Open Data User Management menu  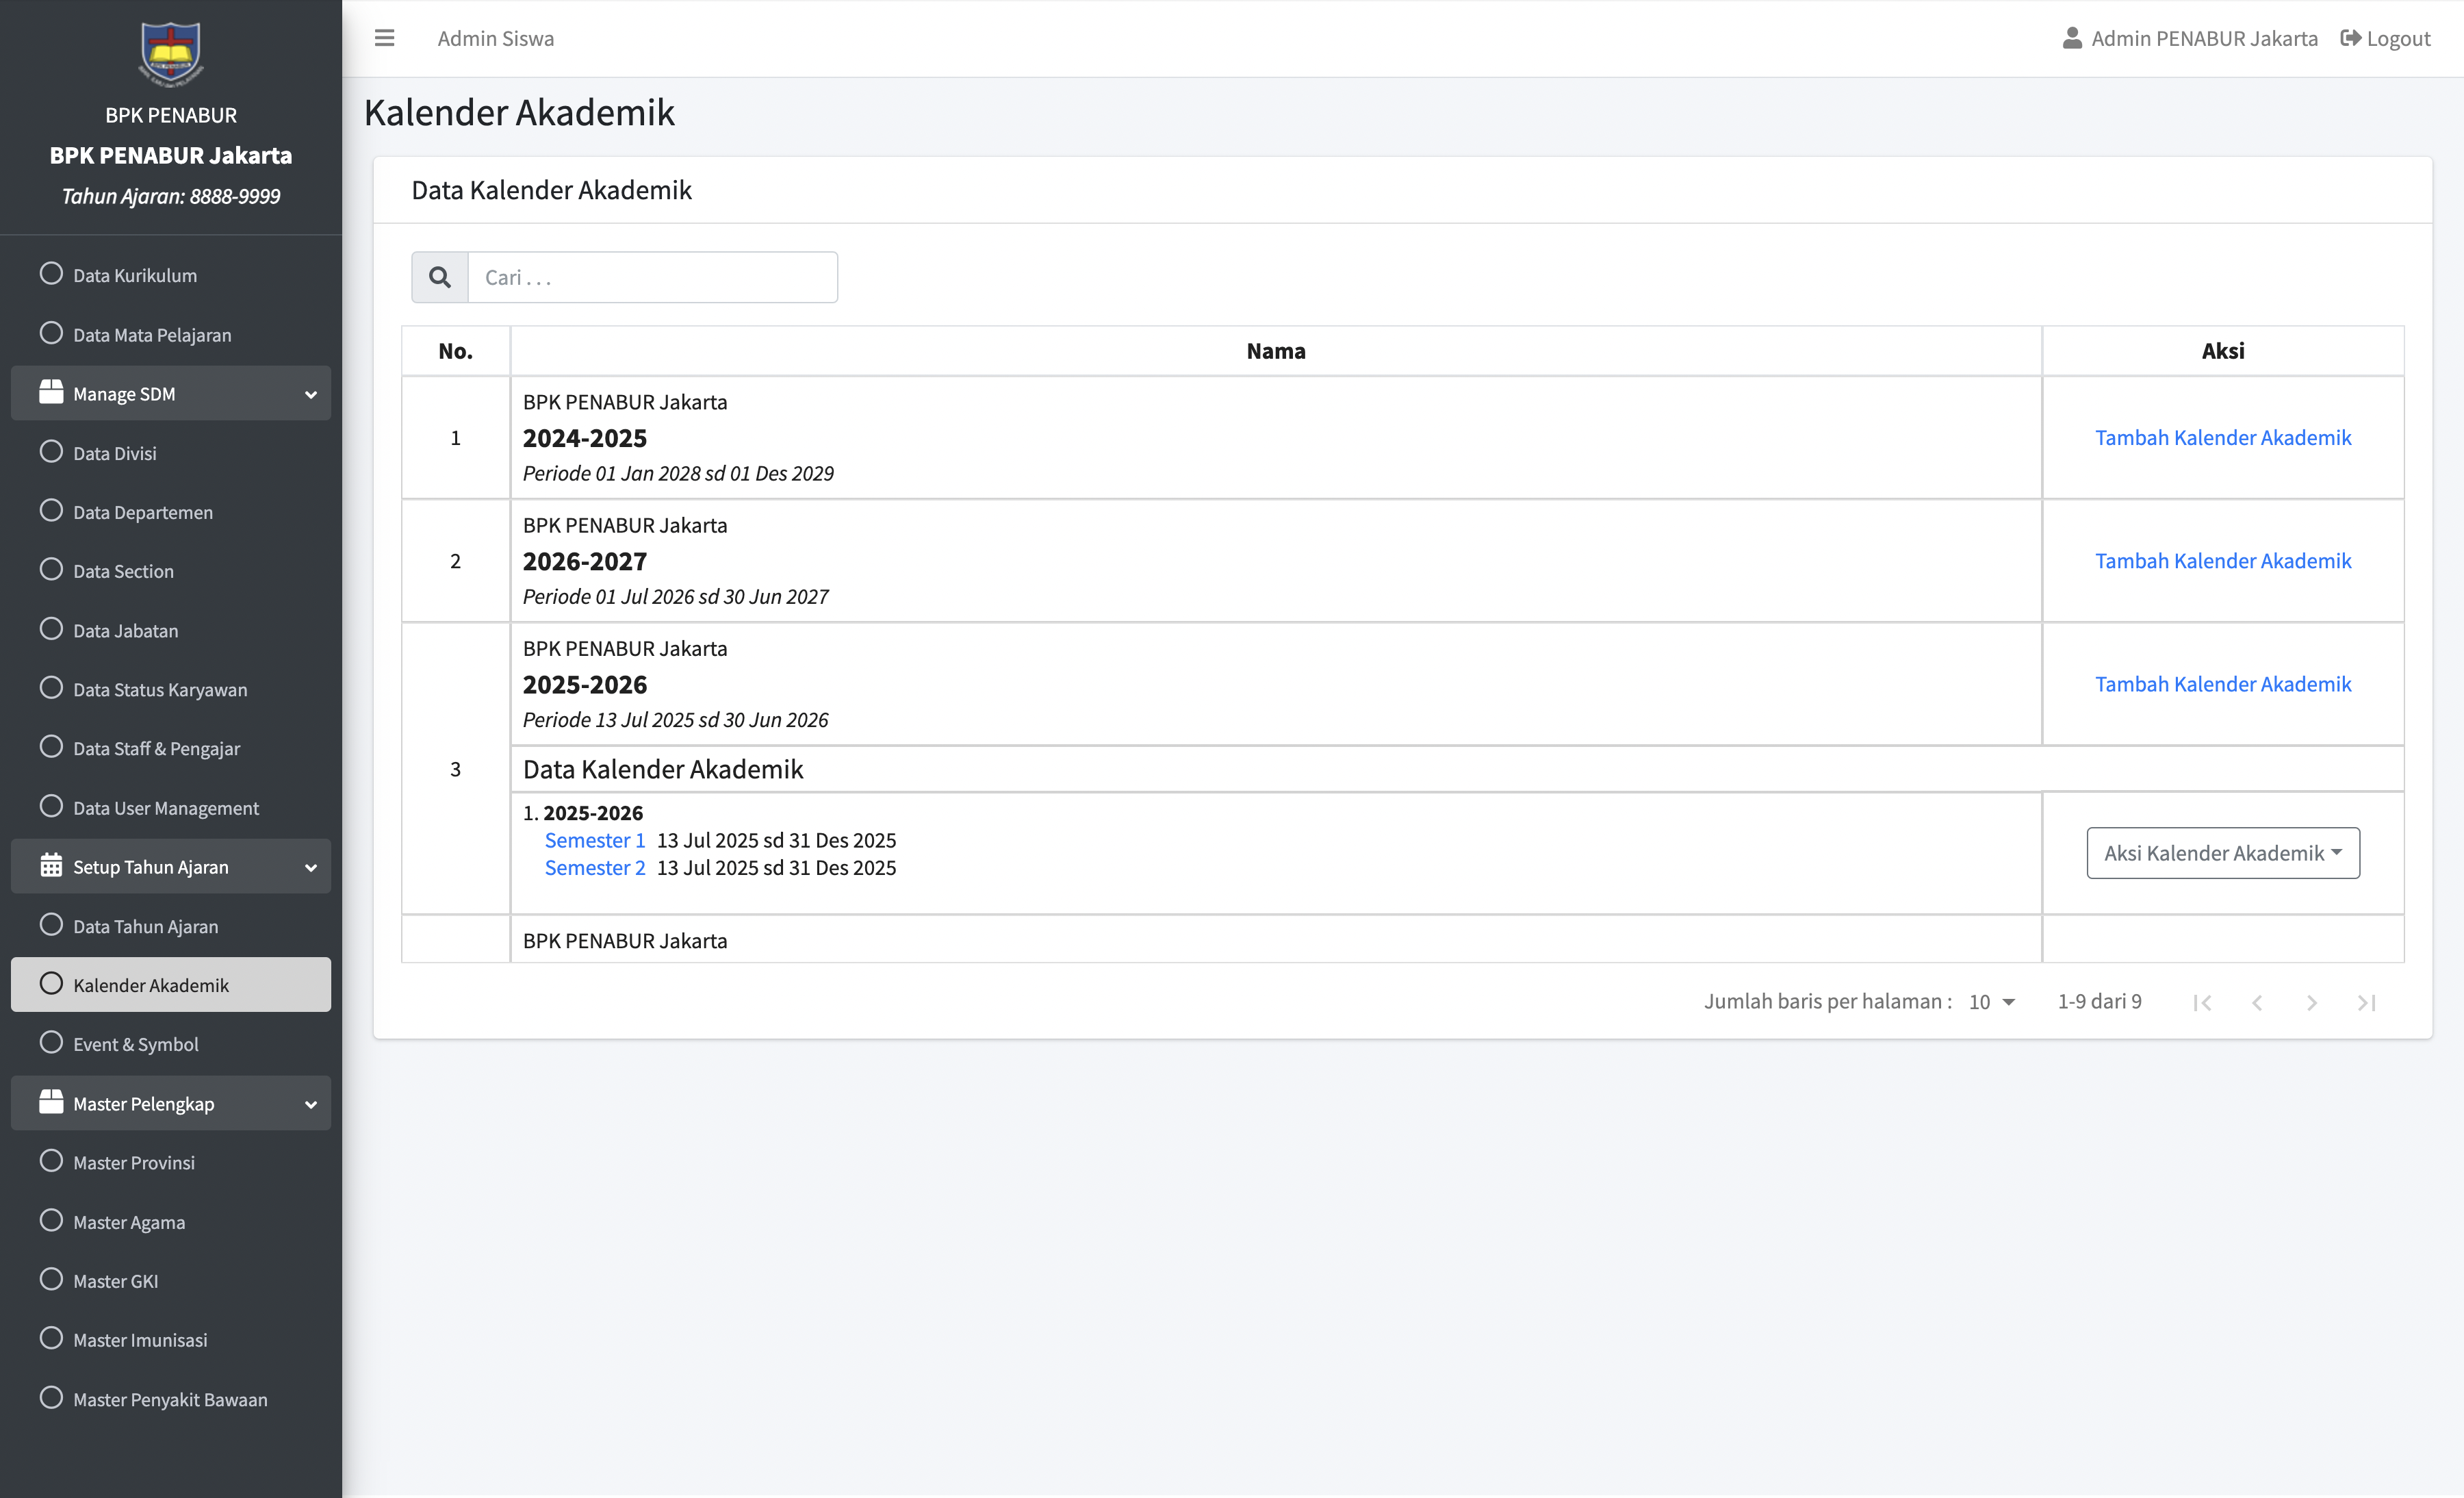[x=171, y=807]
